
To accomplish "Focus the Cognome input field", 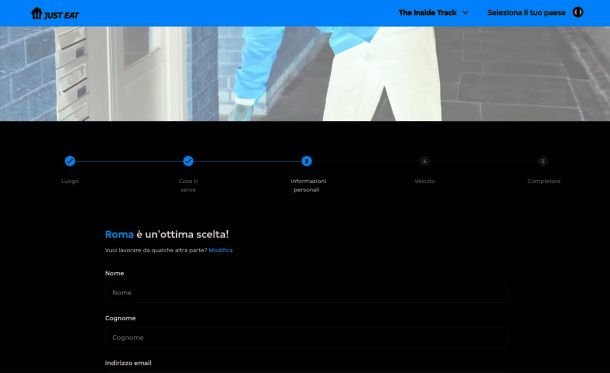I will point(306,338).
